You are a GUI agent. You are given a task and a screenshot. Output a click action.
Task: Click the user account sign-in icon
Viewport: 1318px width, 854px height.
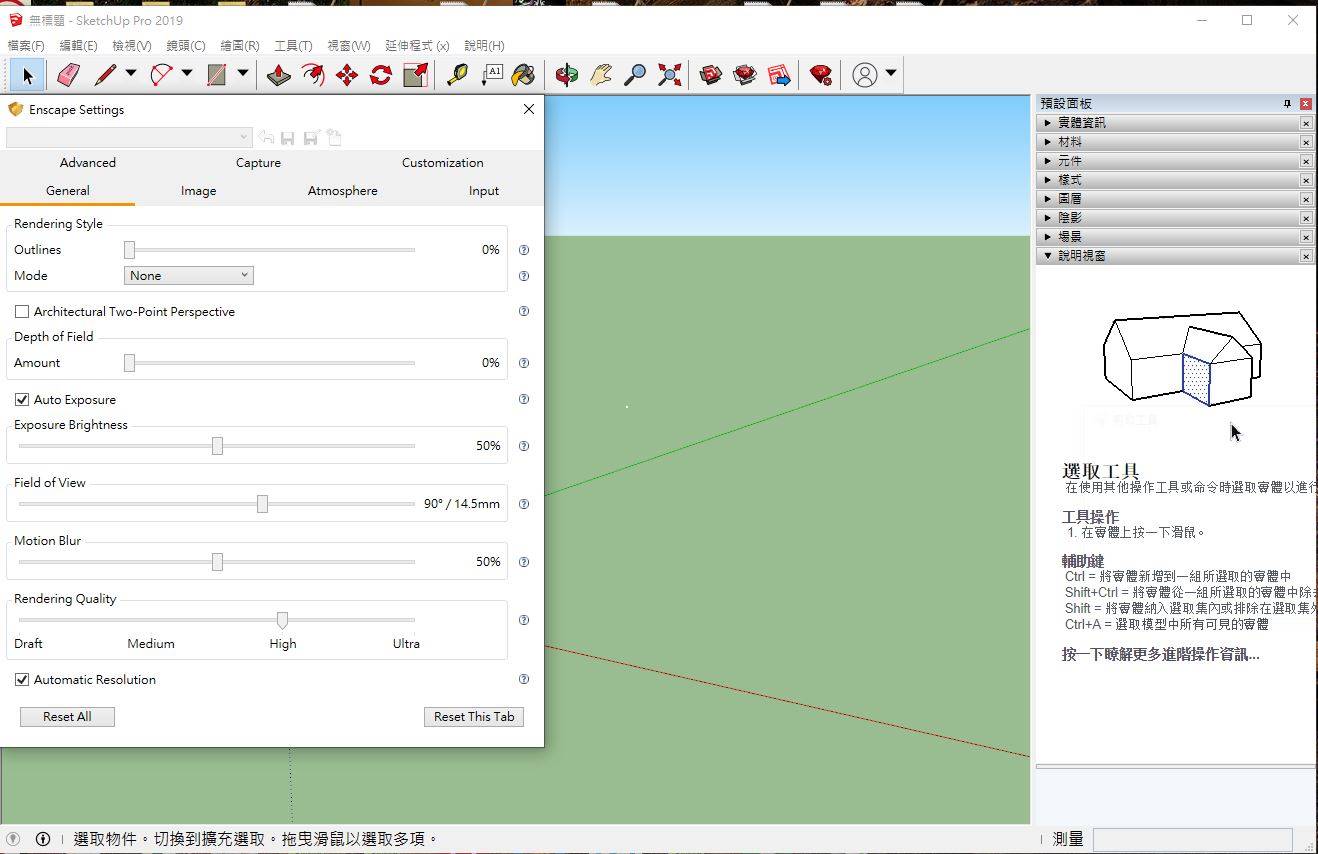[x=865, y=75]
